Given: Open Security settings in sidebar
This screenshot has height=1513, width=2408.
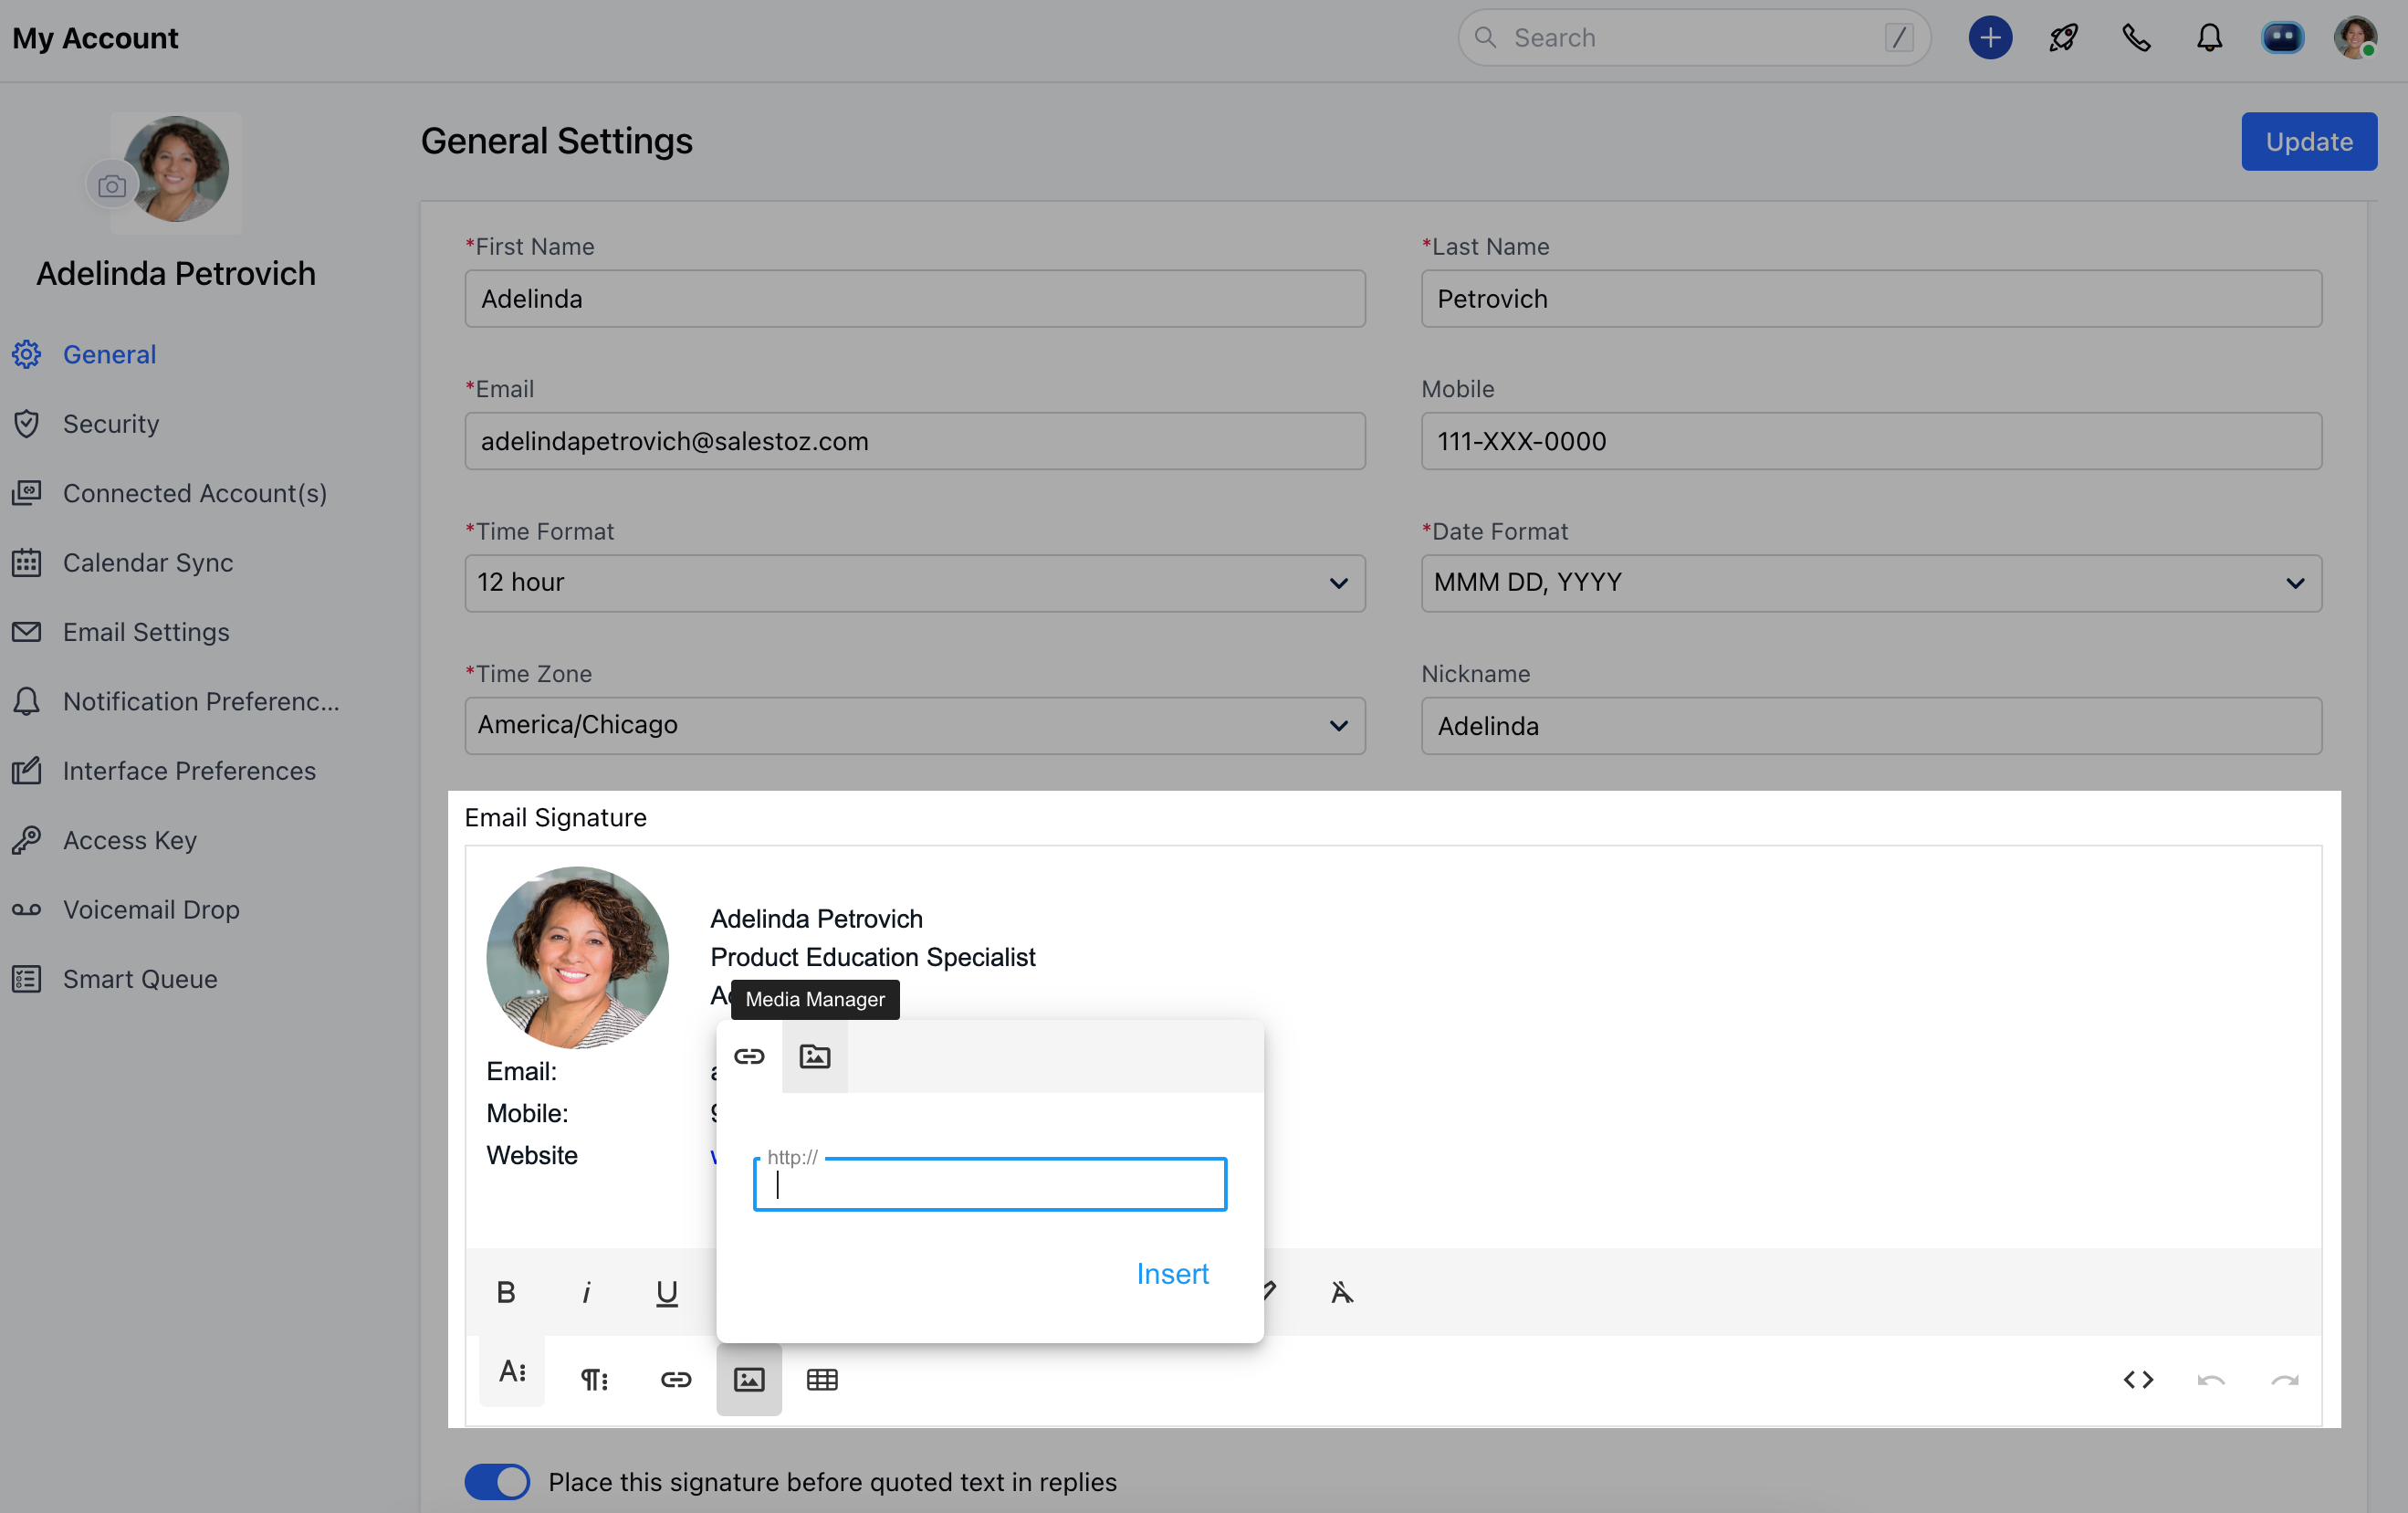Looking at the screenshot, I should coord(111,424).
